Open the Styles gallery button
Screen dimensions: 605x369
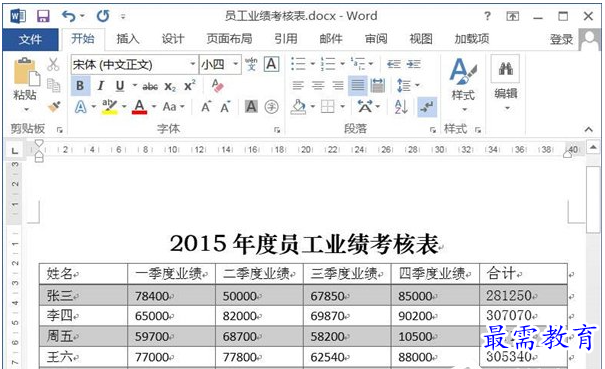[x=463, y=85]
